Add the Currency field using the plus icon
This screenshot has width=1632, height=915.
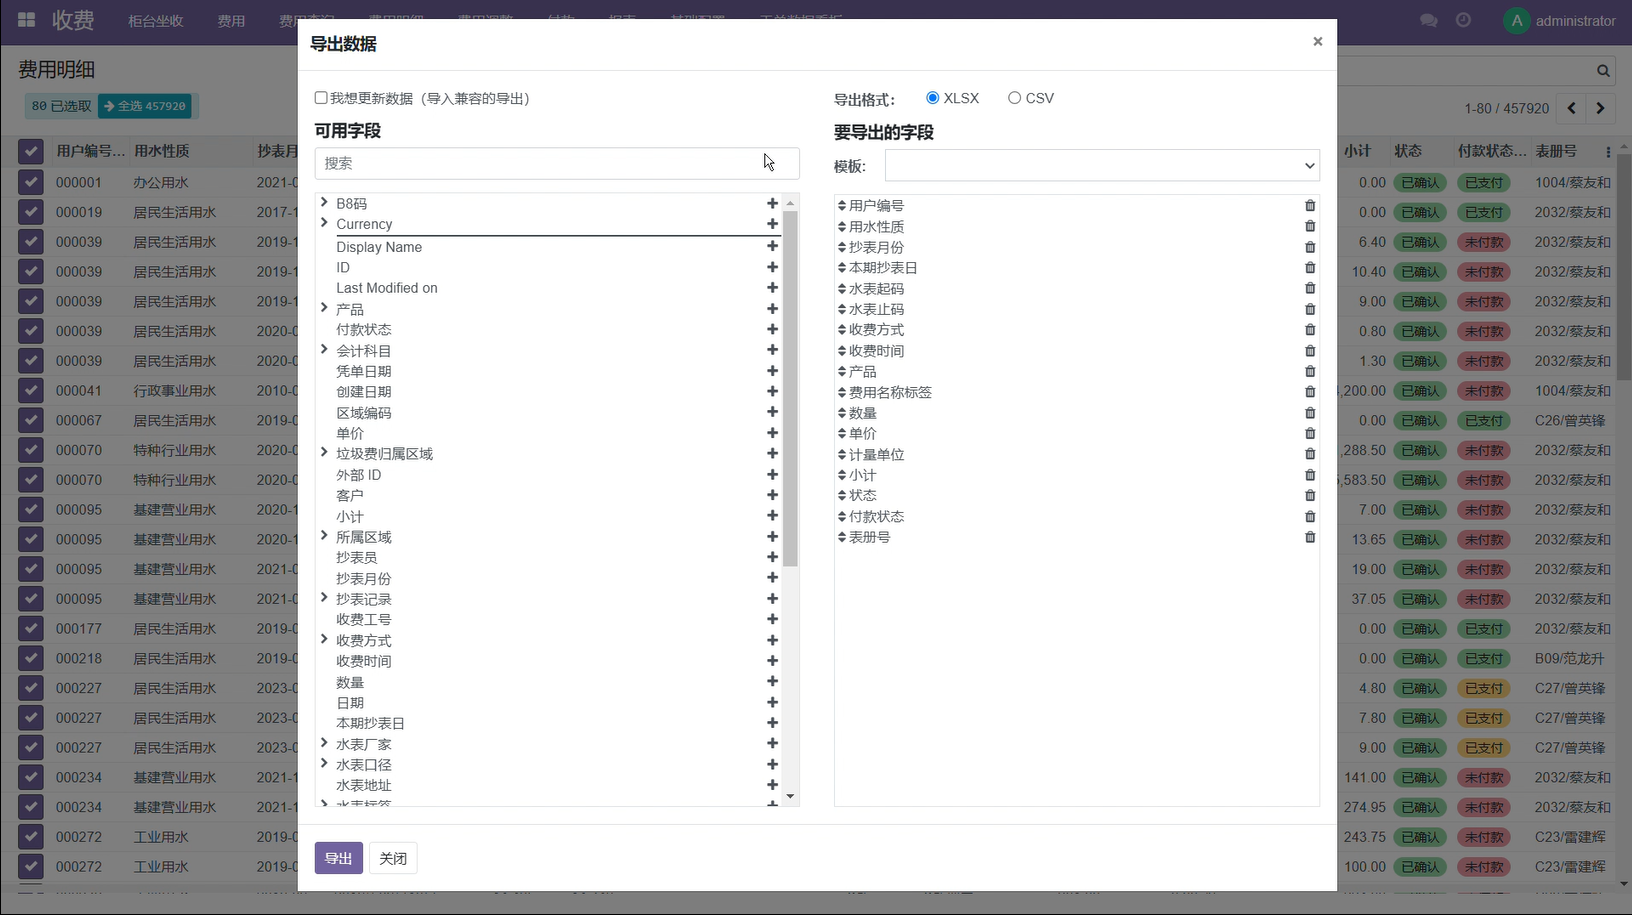click(x=772, y=224)
